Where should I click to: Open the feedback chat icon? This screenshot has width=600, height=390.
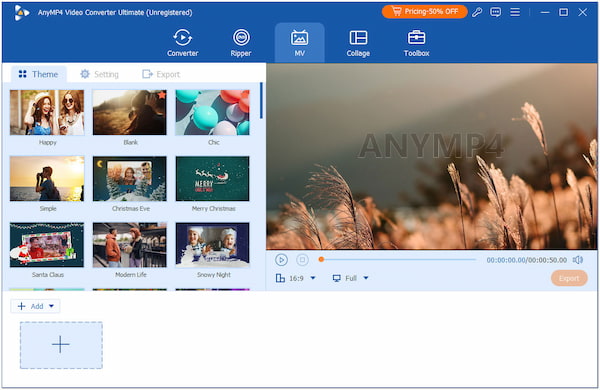coord(496,12)
